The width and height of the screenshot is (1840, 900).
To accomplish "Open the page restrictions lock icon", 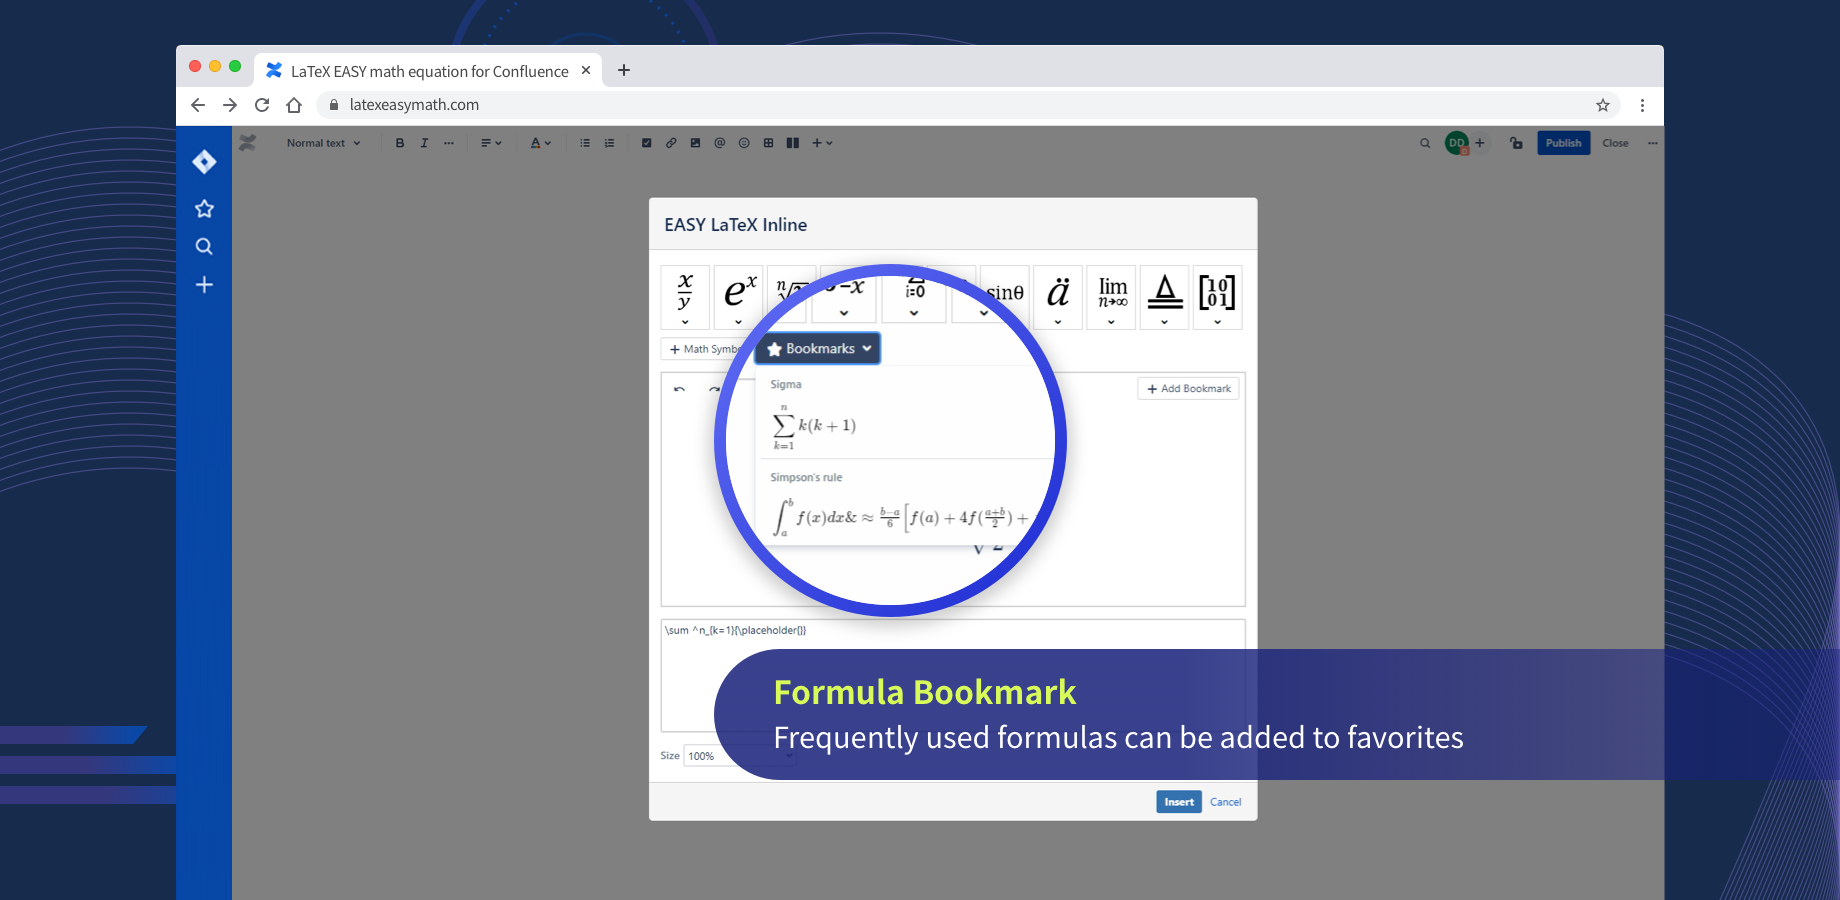I will (1517, 143).
